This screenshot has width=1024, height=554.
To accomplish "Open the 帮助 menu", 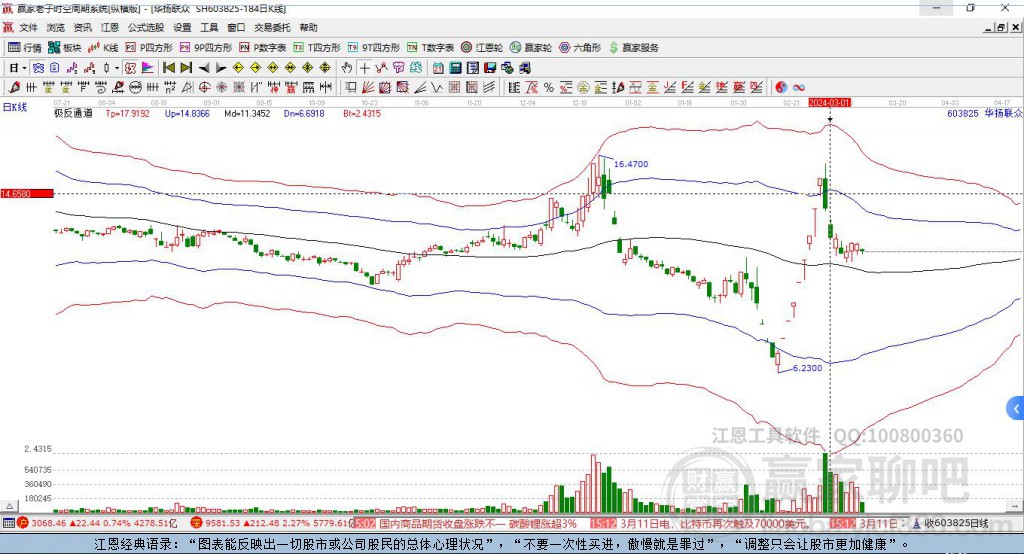I will tap(308, 27).
